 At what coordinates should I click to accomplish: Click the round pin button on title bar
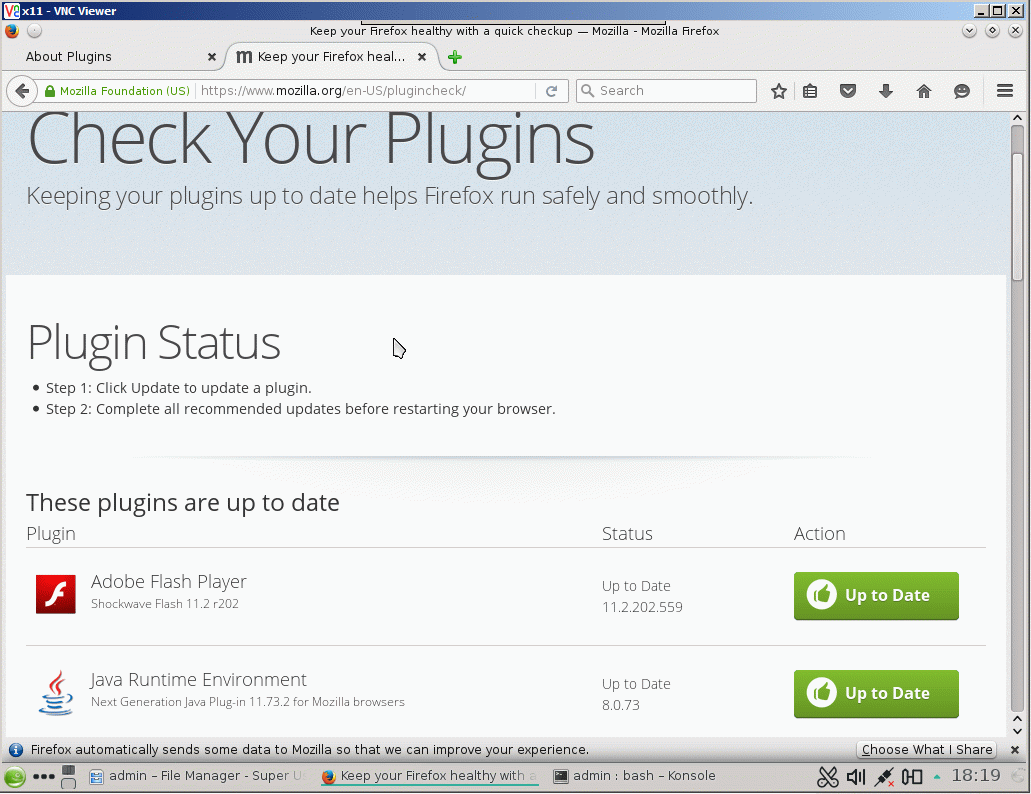34,31
